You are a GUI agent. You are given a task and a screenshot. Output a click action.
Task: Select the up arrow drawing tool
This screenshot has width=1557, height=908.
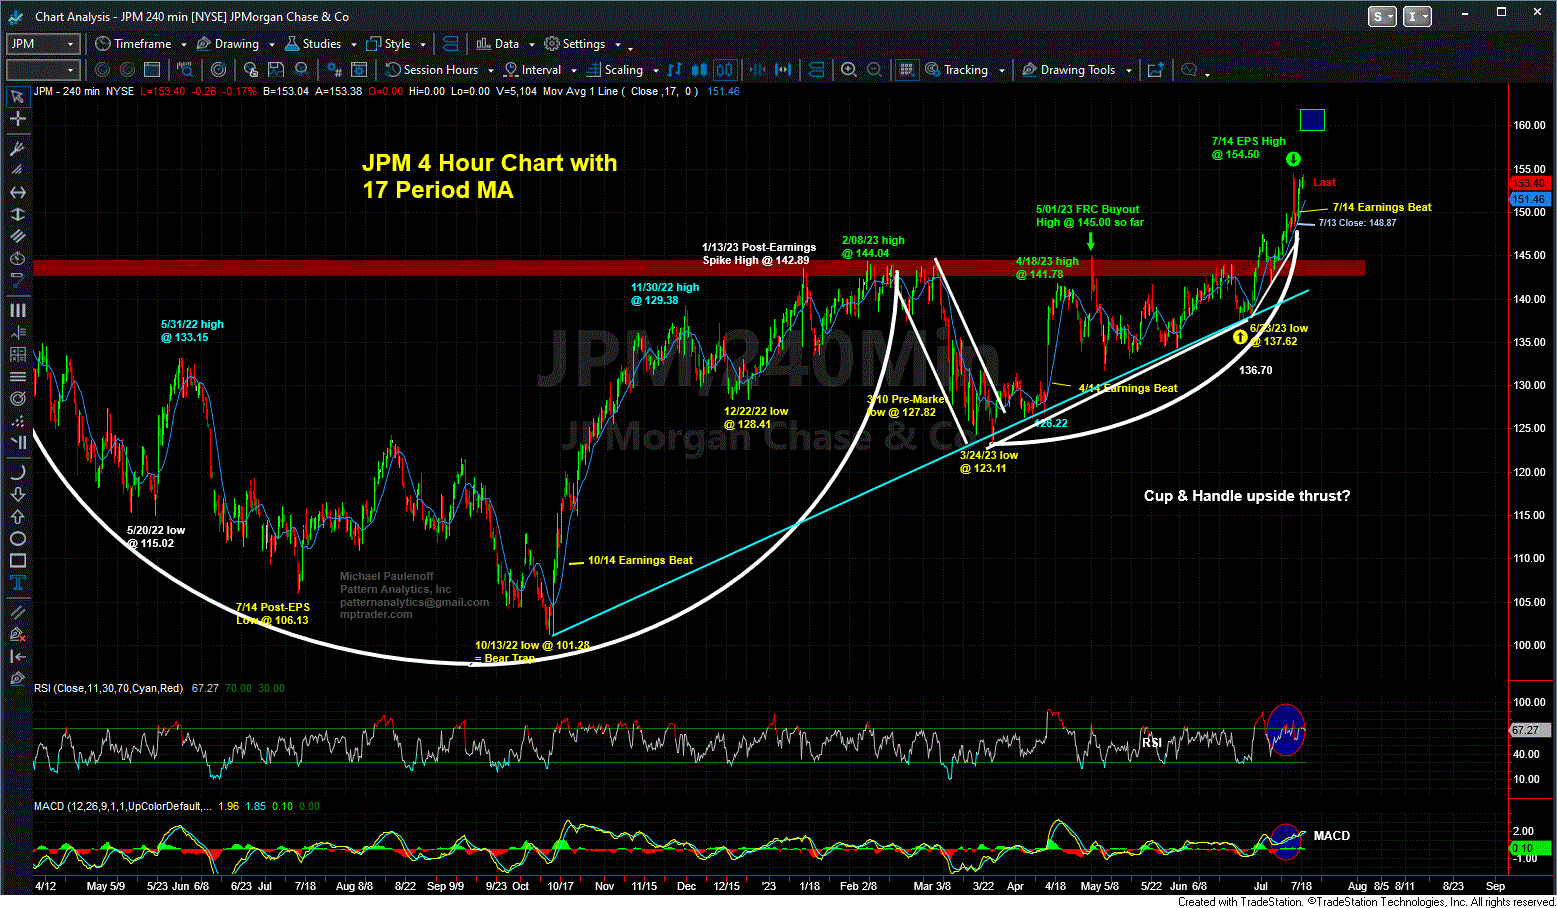point(17,516)
